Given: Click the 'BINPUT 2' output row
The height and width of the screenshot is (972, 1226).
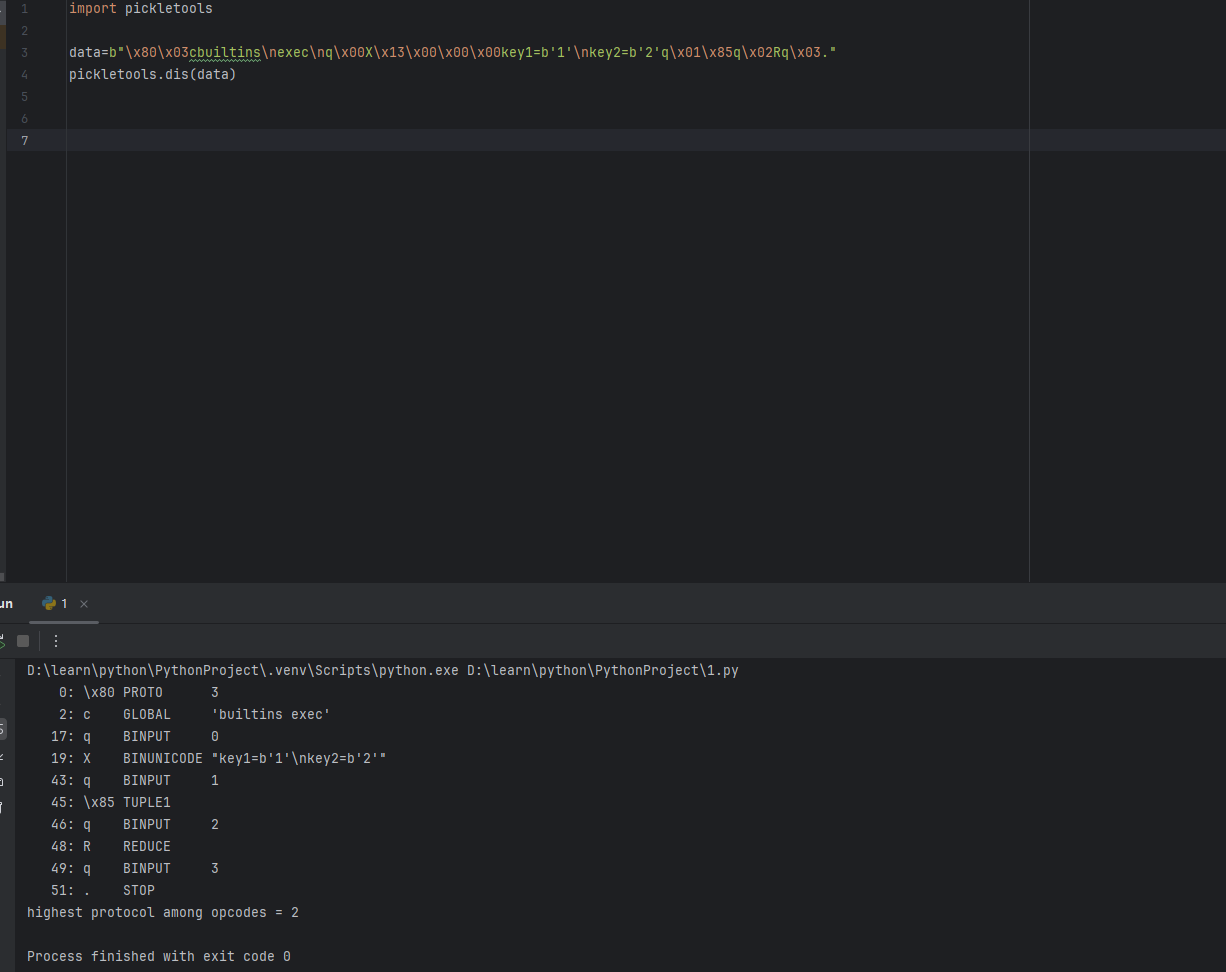Looking at the screenshot, I should click(135, 824).
